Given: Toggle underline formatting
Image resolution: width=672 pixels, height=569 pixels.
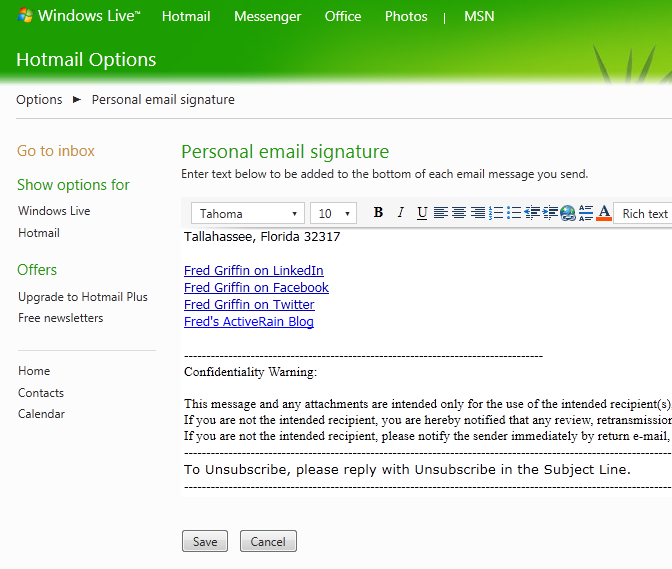Looking at the screenshot, I should tap(422, 213).
